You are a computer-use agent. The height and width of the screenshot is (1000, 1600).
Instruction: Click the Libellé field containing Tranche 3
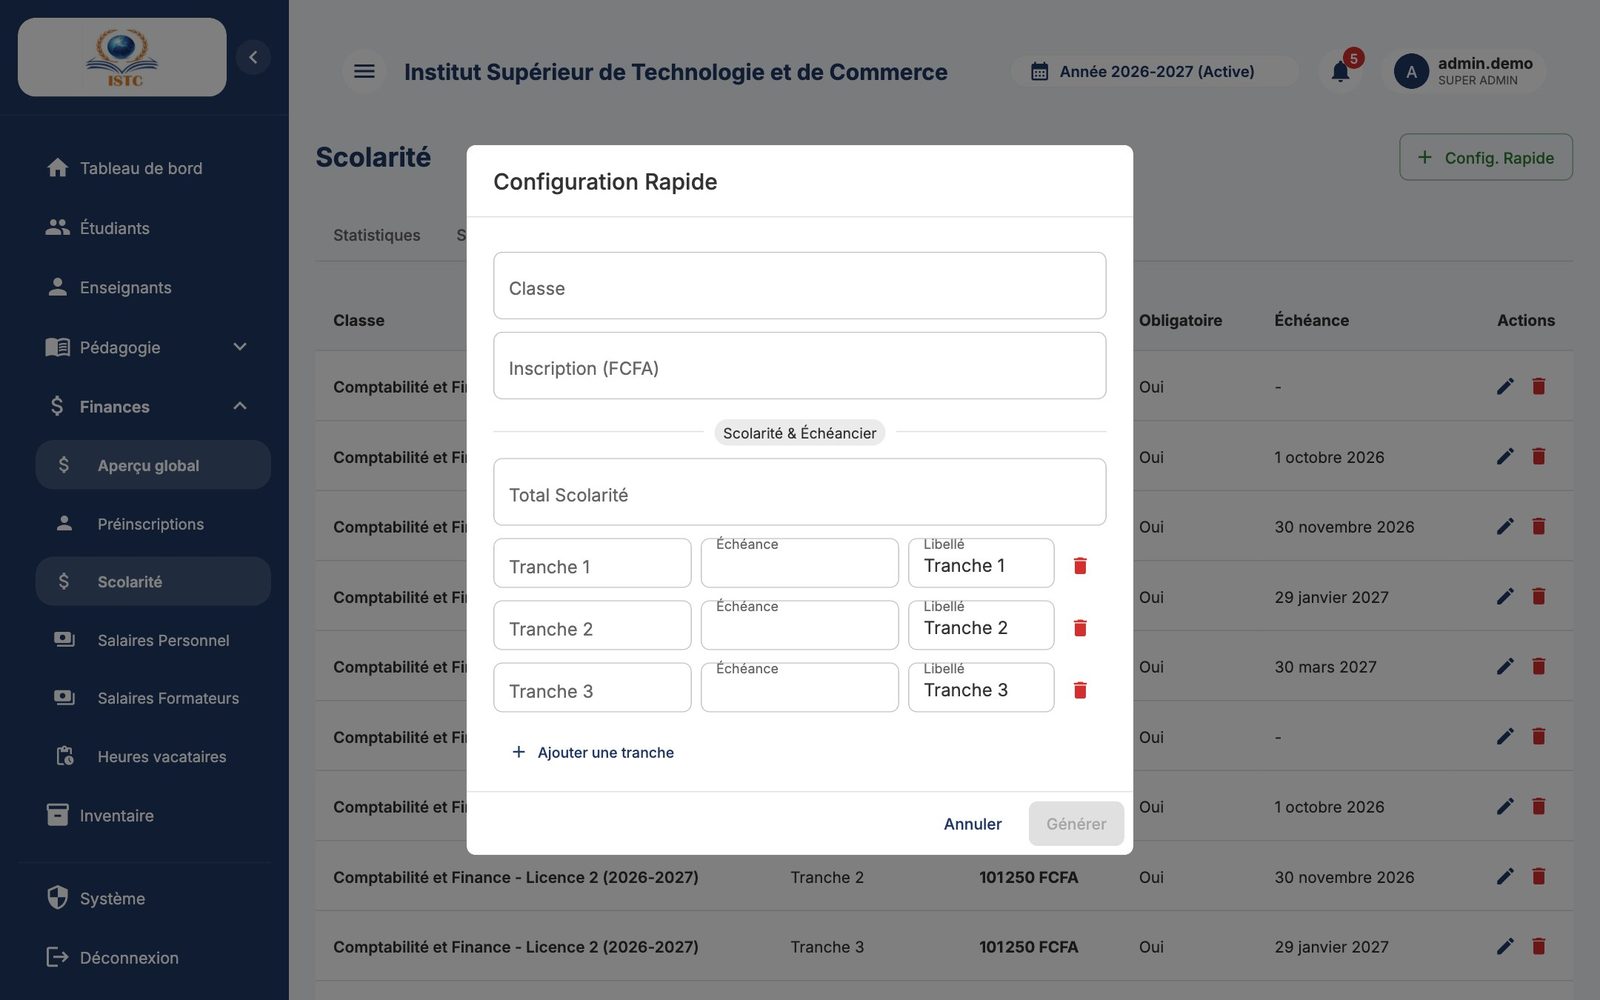coord(981,688)
